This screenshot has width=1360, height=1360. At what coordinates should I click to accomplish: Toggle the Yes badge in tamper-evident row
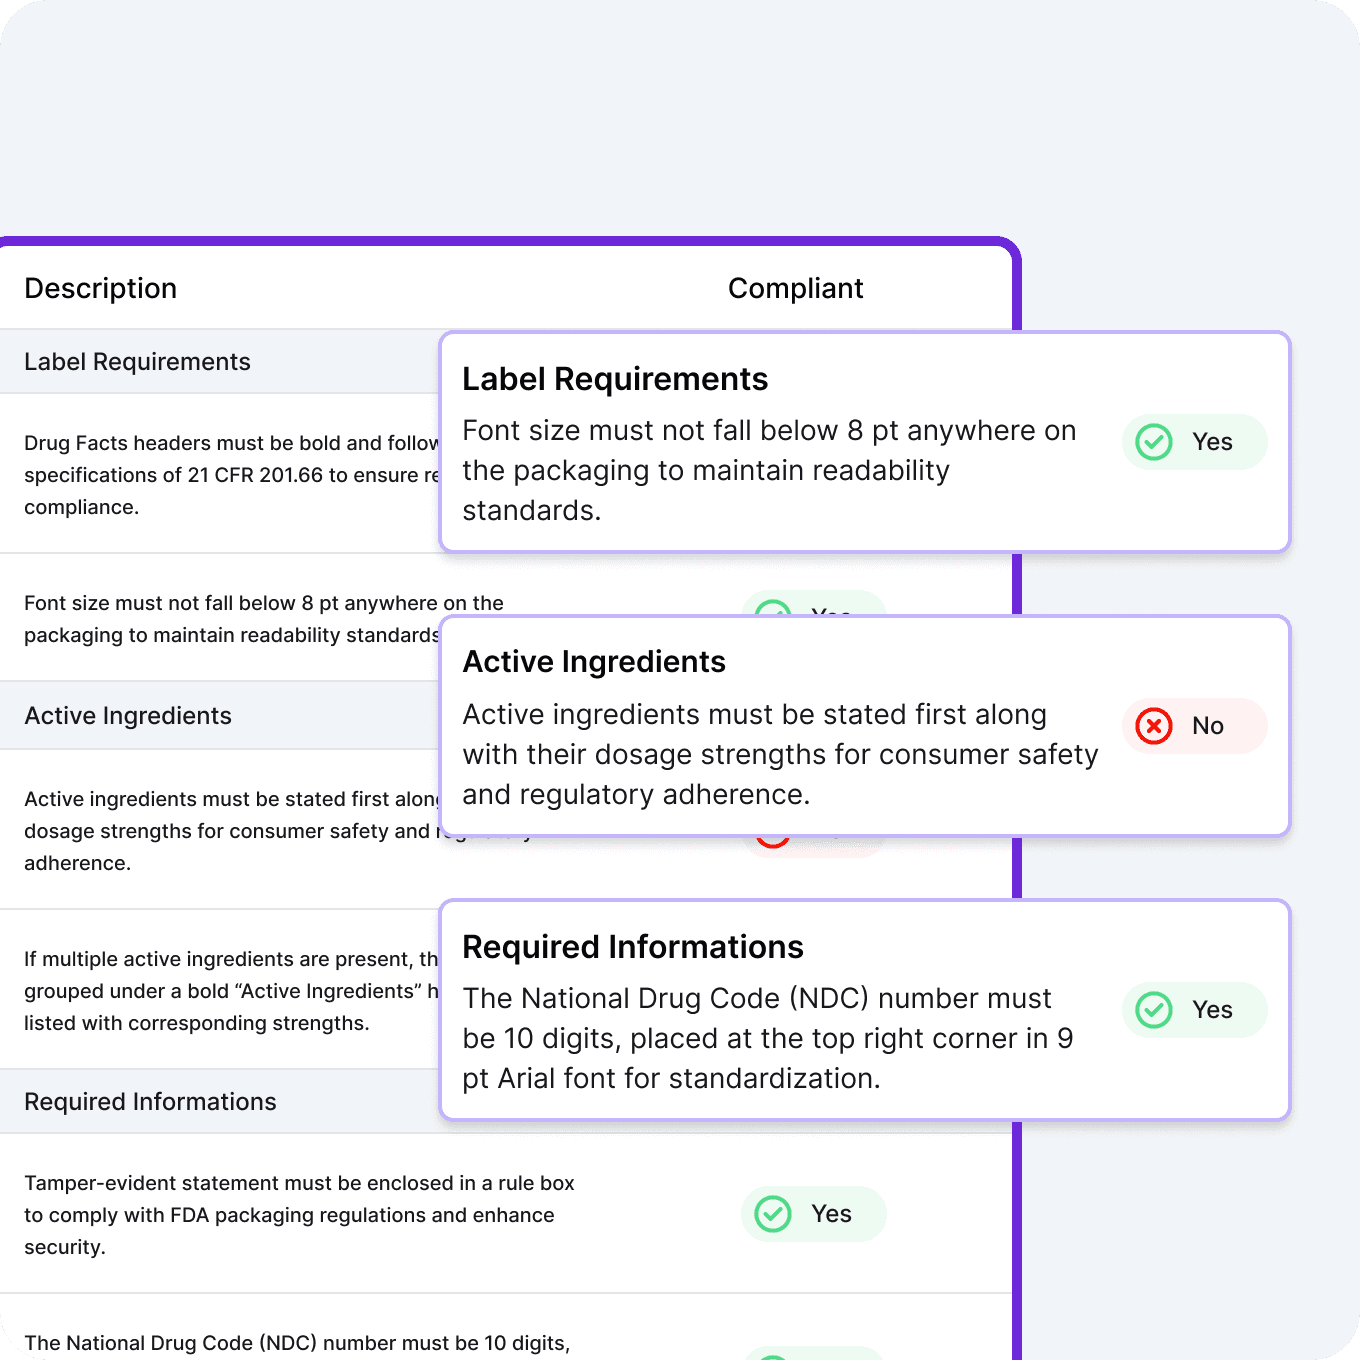813,1214
